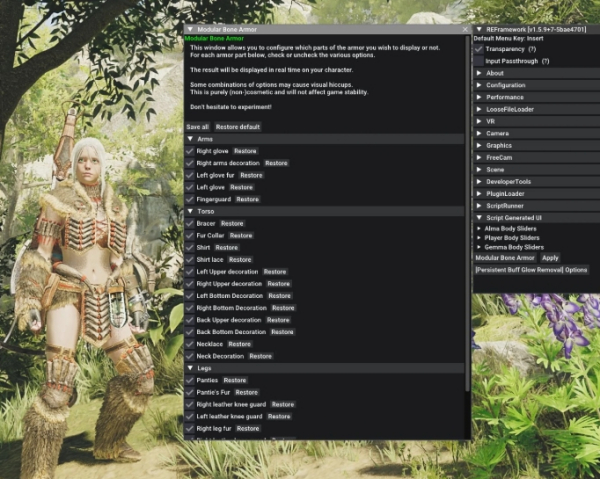Expand the FreeCam section
Viewport: 600px width, 479px height.
coord(537,157)
